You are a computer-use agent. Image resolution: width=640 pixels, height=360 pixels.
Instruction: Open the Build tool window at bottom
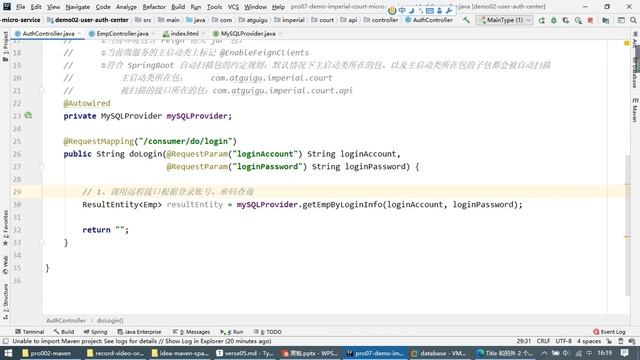coord(64,332)
